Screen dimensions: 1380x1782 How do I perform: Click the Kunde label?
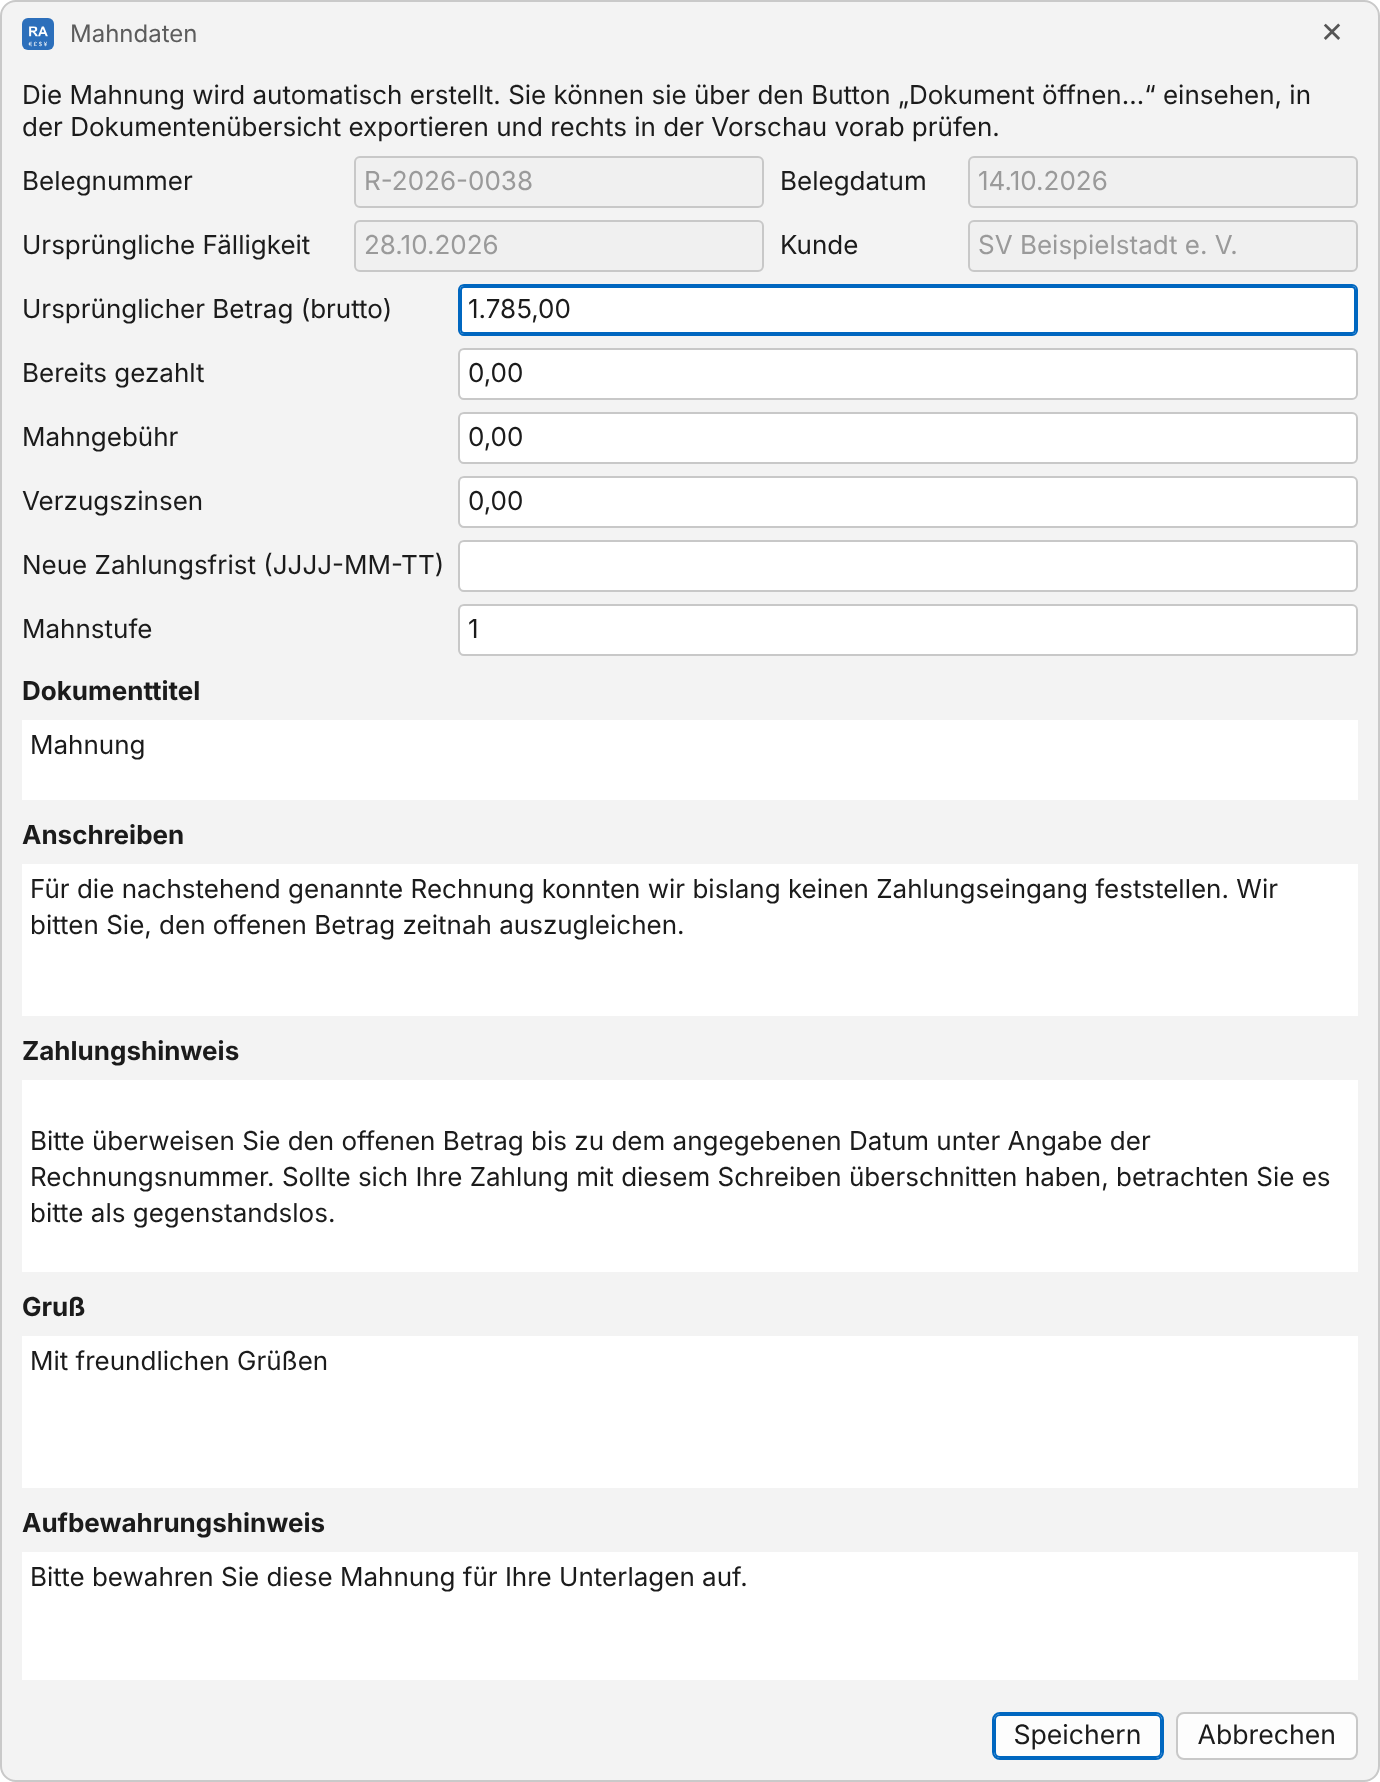(819, 245)
